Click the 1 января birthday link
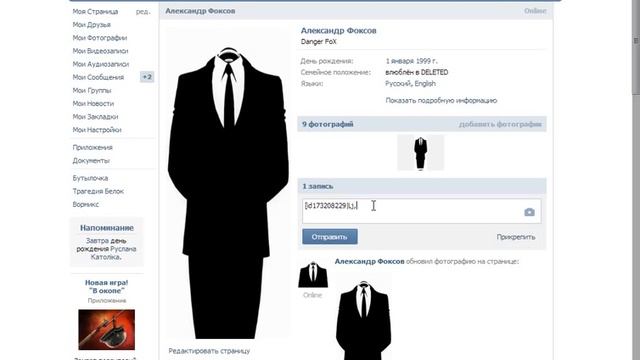 click(x=400, y=61)
